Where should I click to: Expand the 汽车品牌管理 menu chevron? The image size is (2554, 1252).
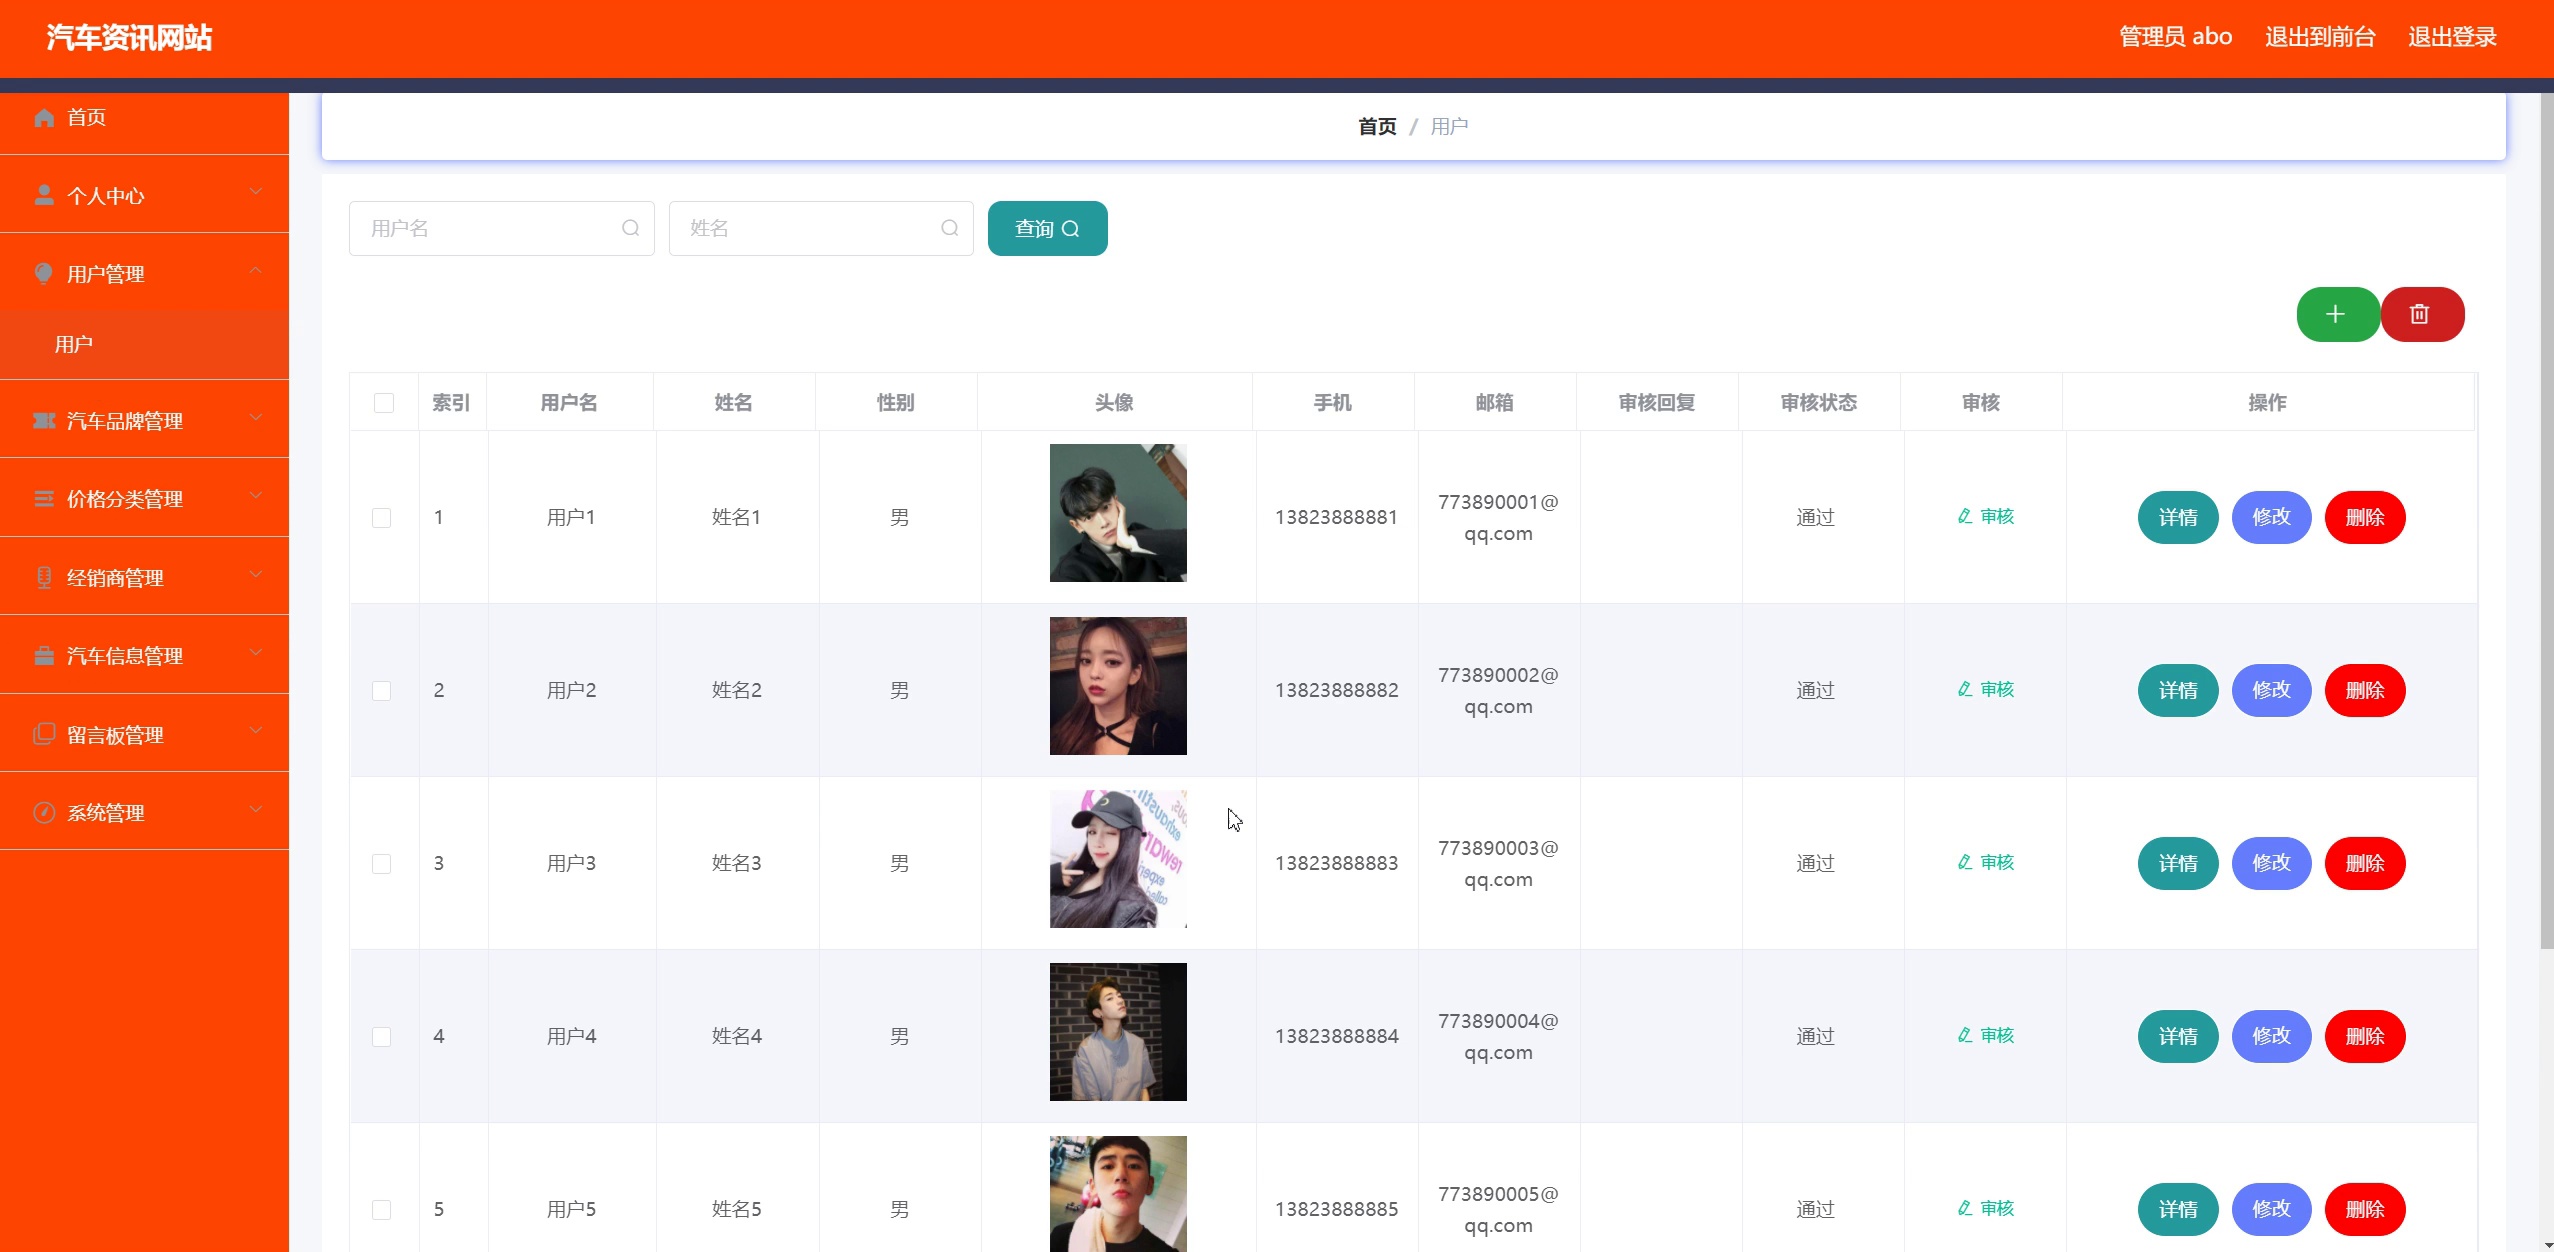coord(256,418)
